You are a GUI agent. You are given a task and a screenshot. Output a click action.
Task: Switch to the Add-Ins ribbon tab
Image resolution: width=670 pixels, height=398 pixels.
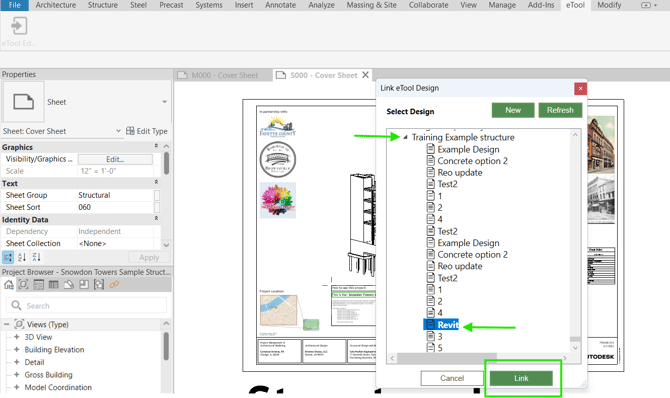point(541,5)
